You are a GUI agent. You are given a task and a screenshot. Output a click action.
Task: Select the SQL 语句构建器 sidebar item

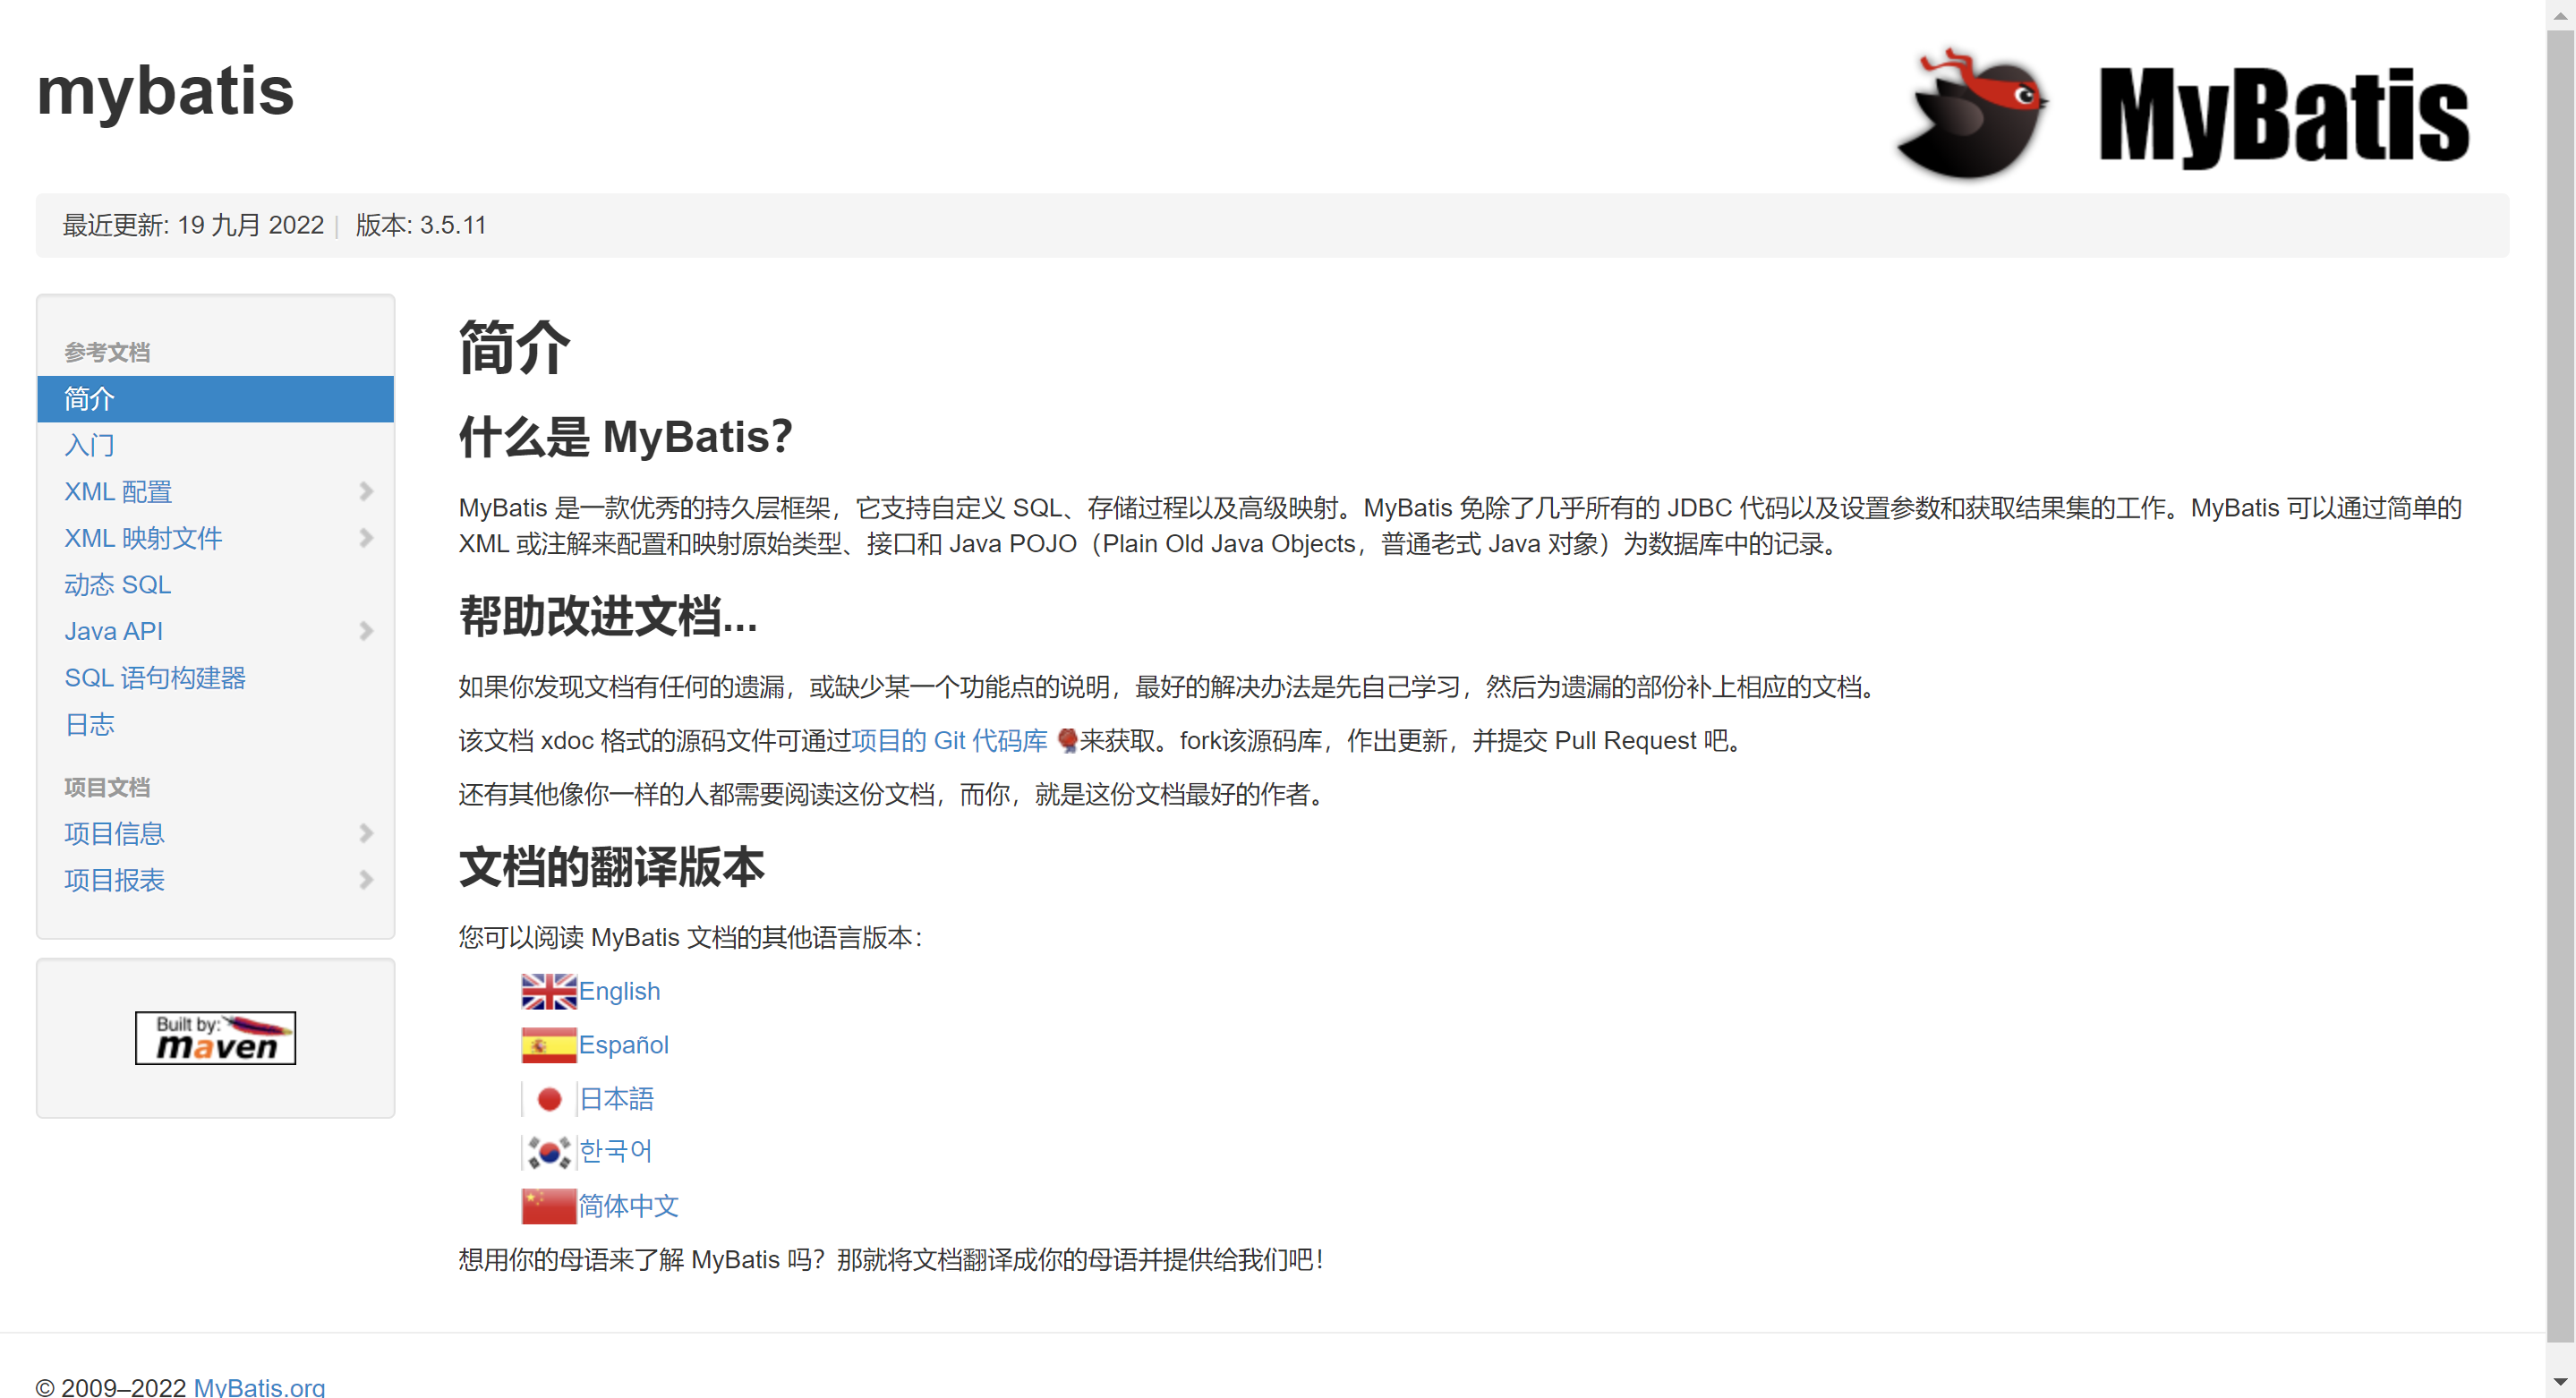point(155,678)
